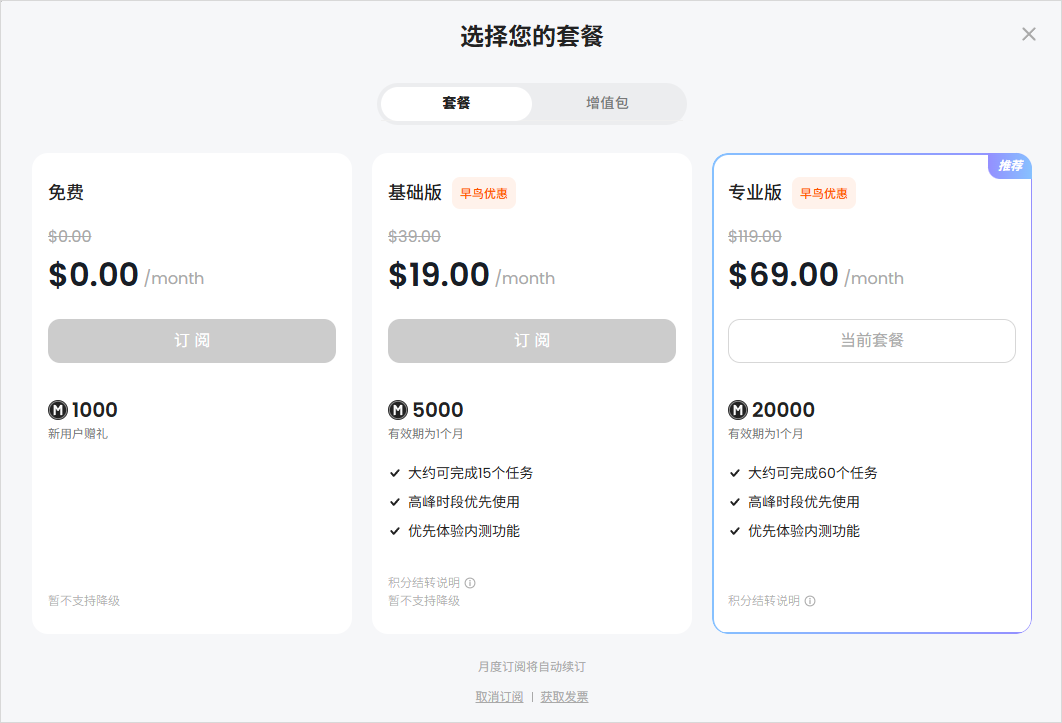The width and height of the screenshot is (1062, 723).
Task: Click the 当前套餐 button
Action: click(x=871, y=341)
